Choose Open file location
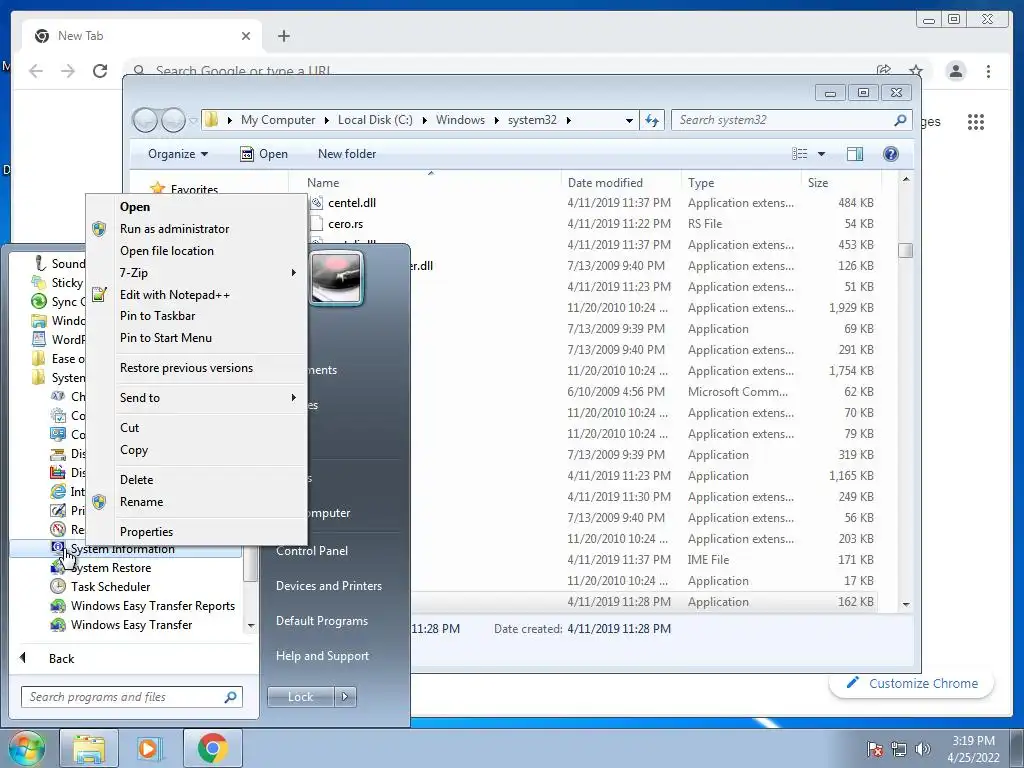 point(167,251)
